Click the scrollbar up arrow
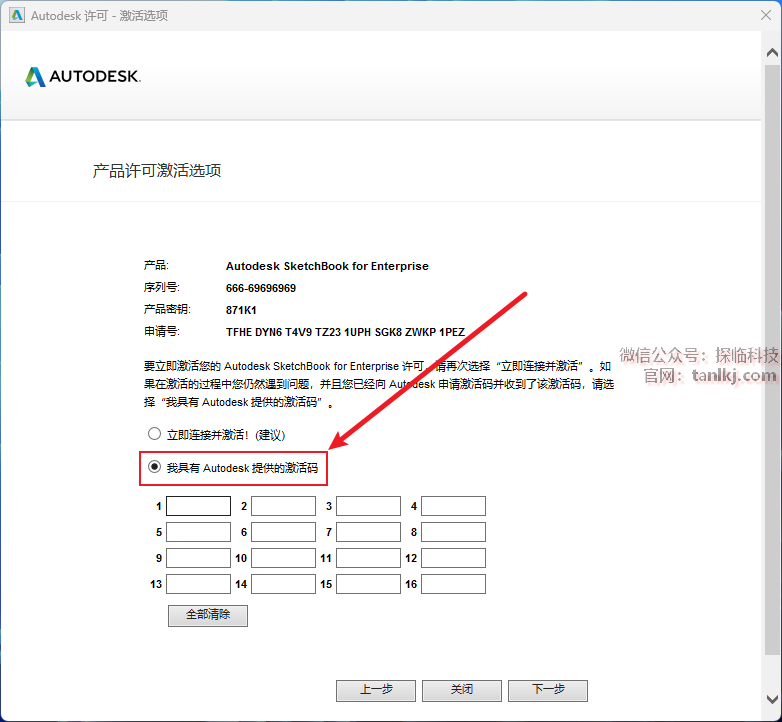 click(x=772, y=52)
